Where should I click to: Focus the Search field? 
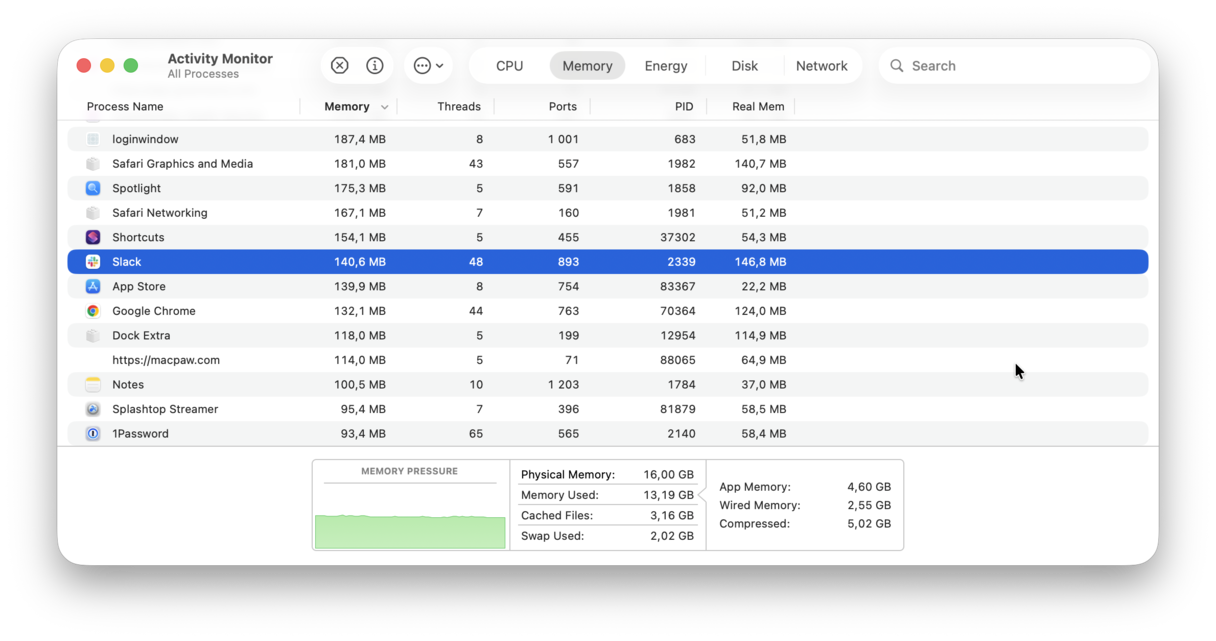click(1014, 66)
